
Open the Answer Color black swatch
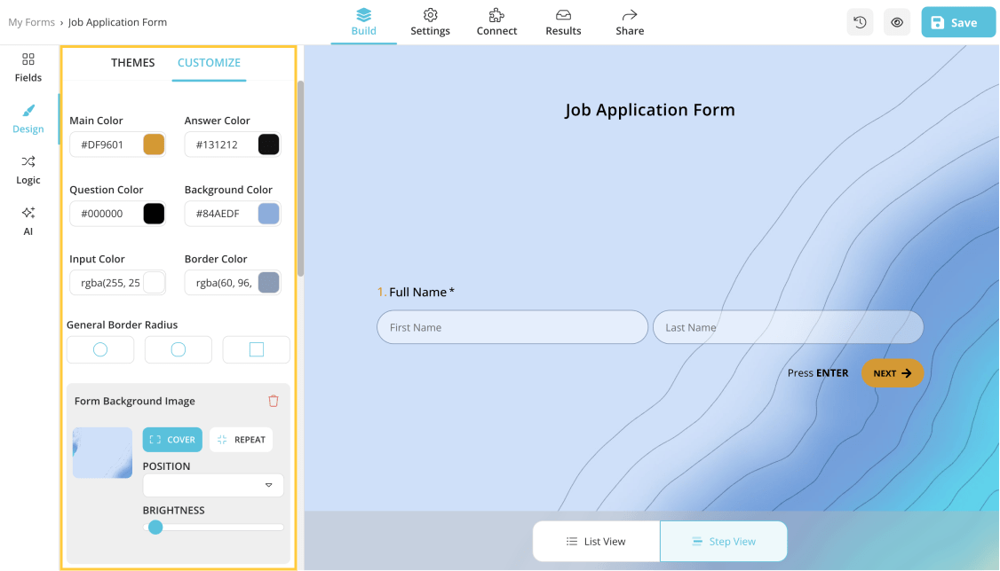[268, 145]
